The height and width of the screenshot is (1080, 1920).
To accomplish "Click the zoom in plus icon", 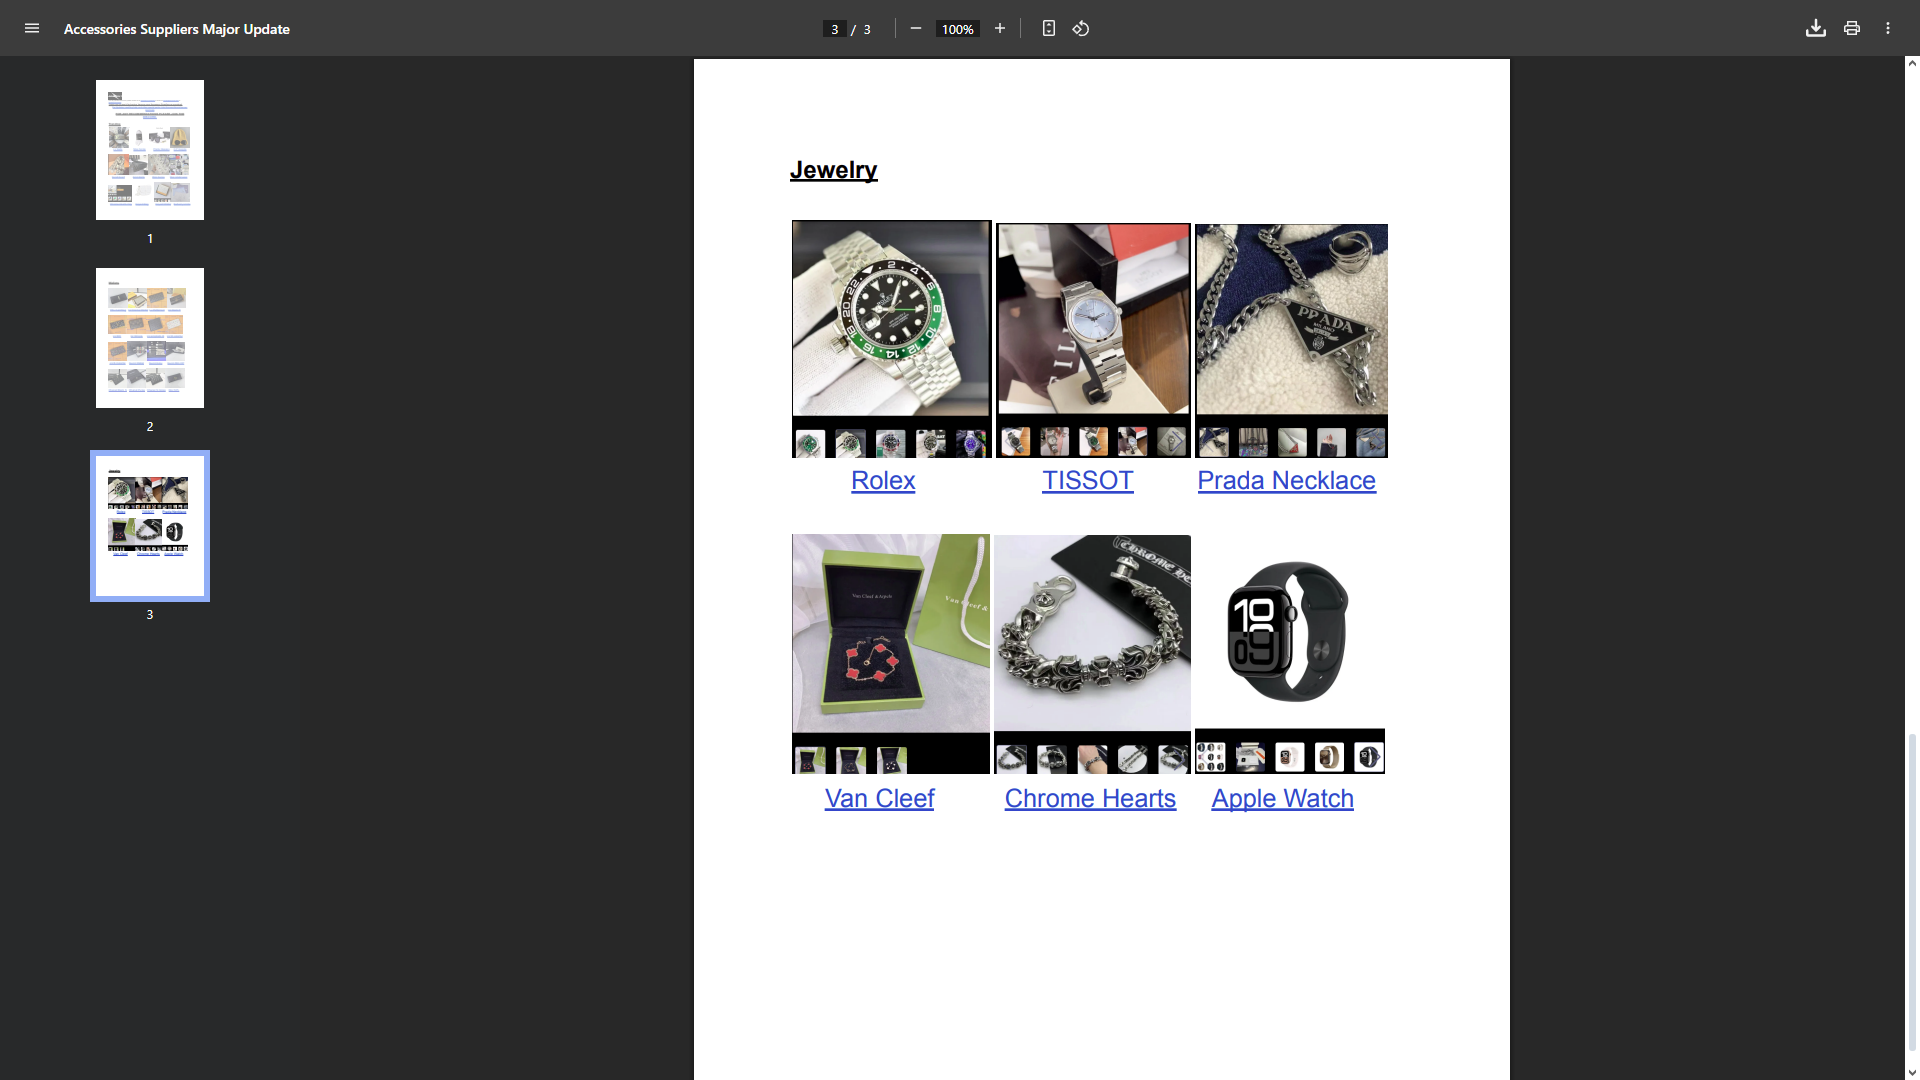I will pyautogui.click(x=999, y=29).
